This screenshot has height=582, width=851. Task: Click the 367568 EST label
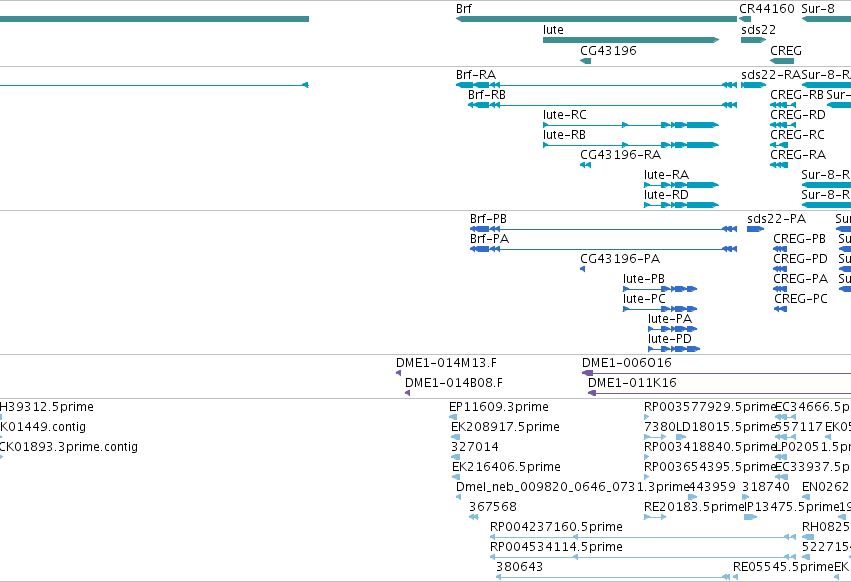493,507
